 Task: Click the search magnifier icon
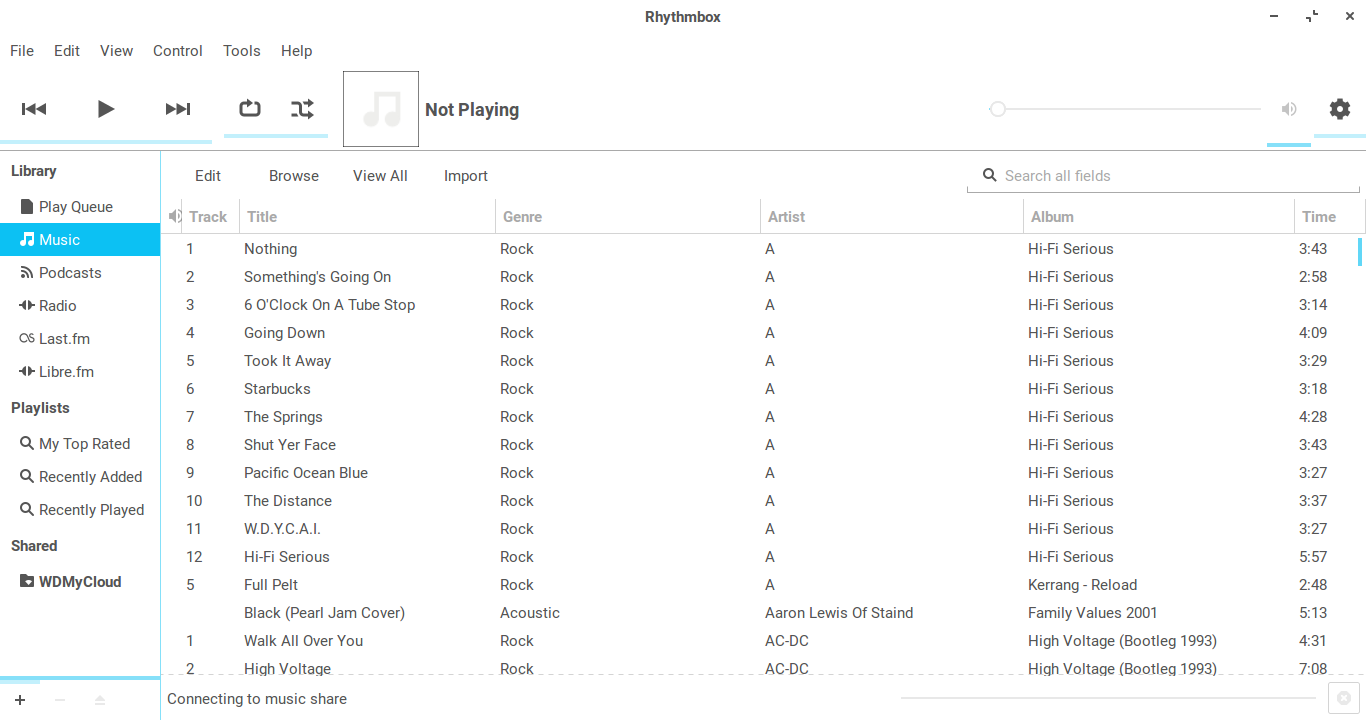pyautogui.click(x=990, y=175)
